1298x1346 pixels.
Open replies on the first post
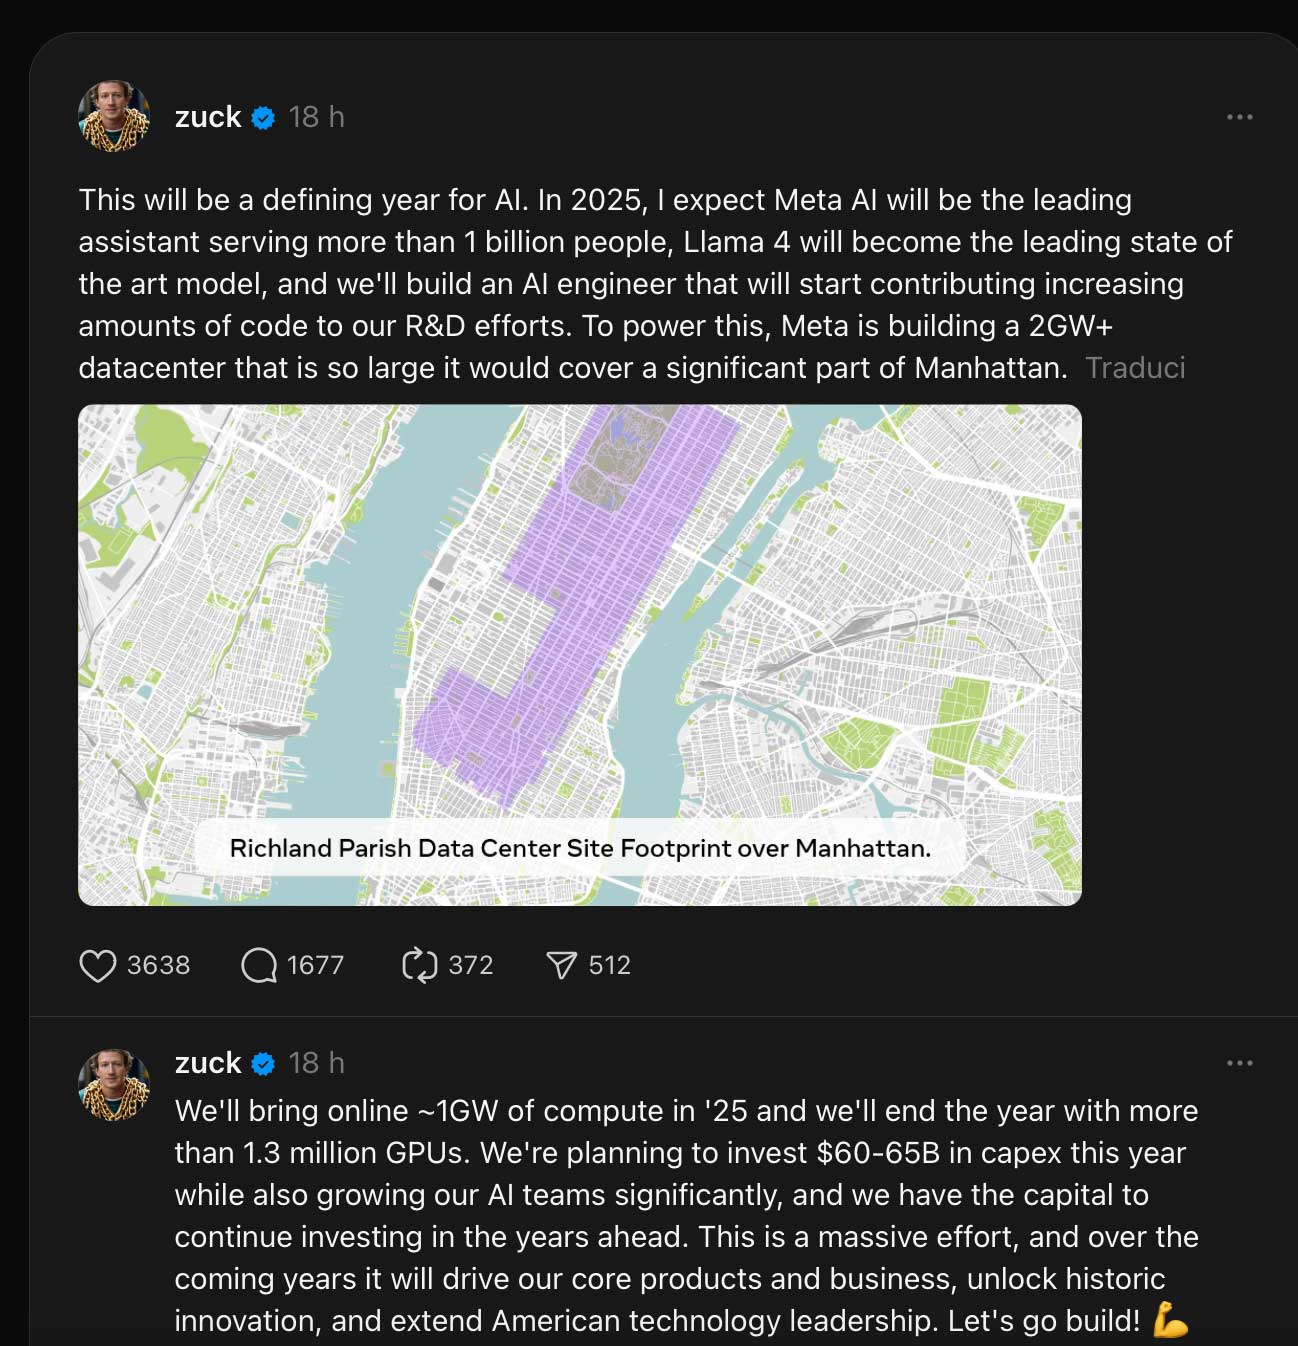(259, 966)
